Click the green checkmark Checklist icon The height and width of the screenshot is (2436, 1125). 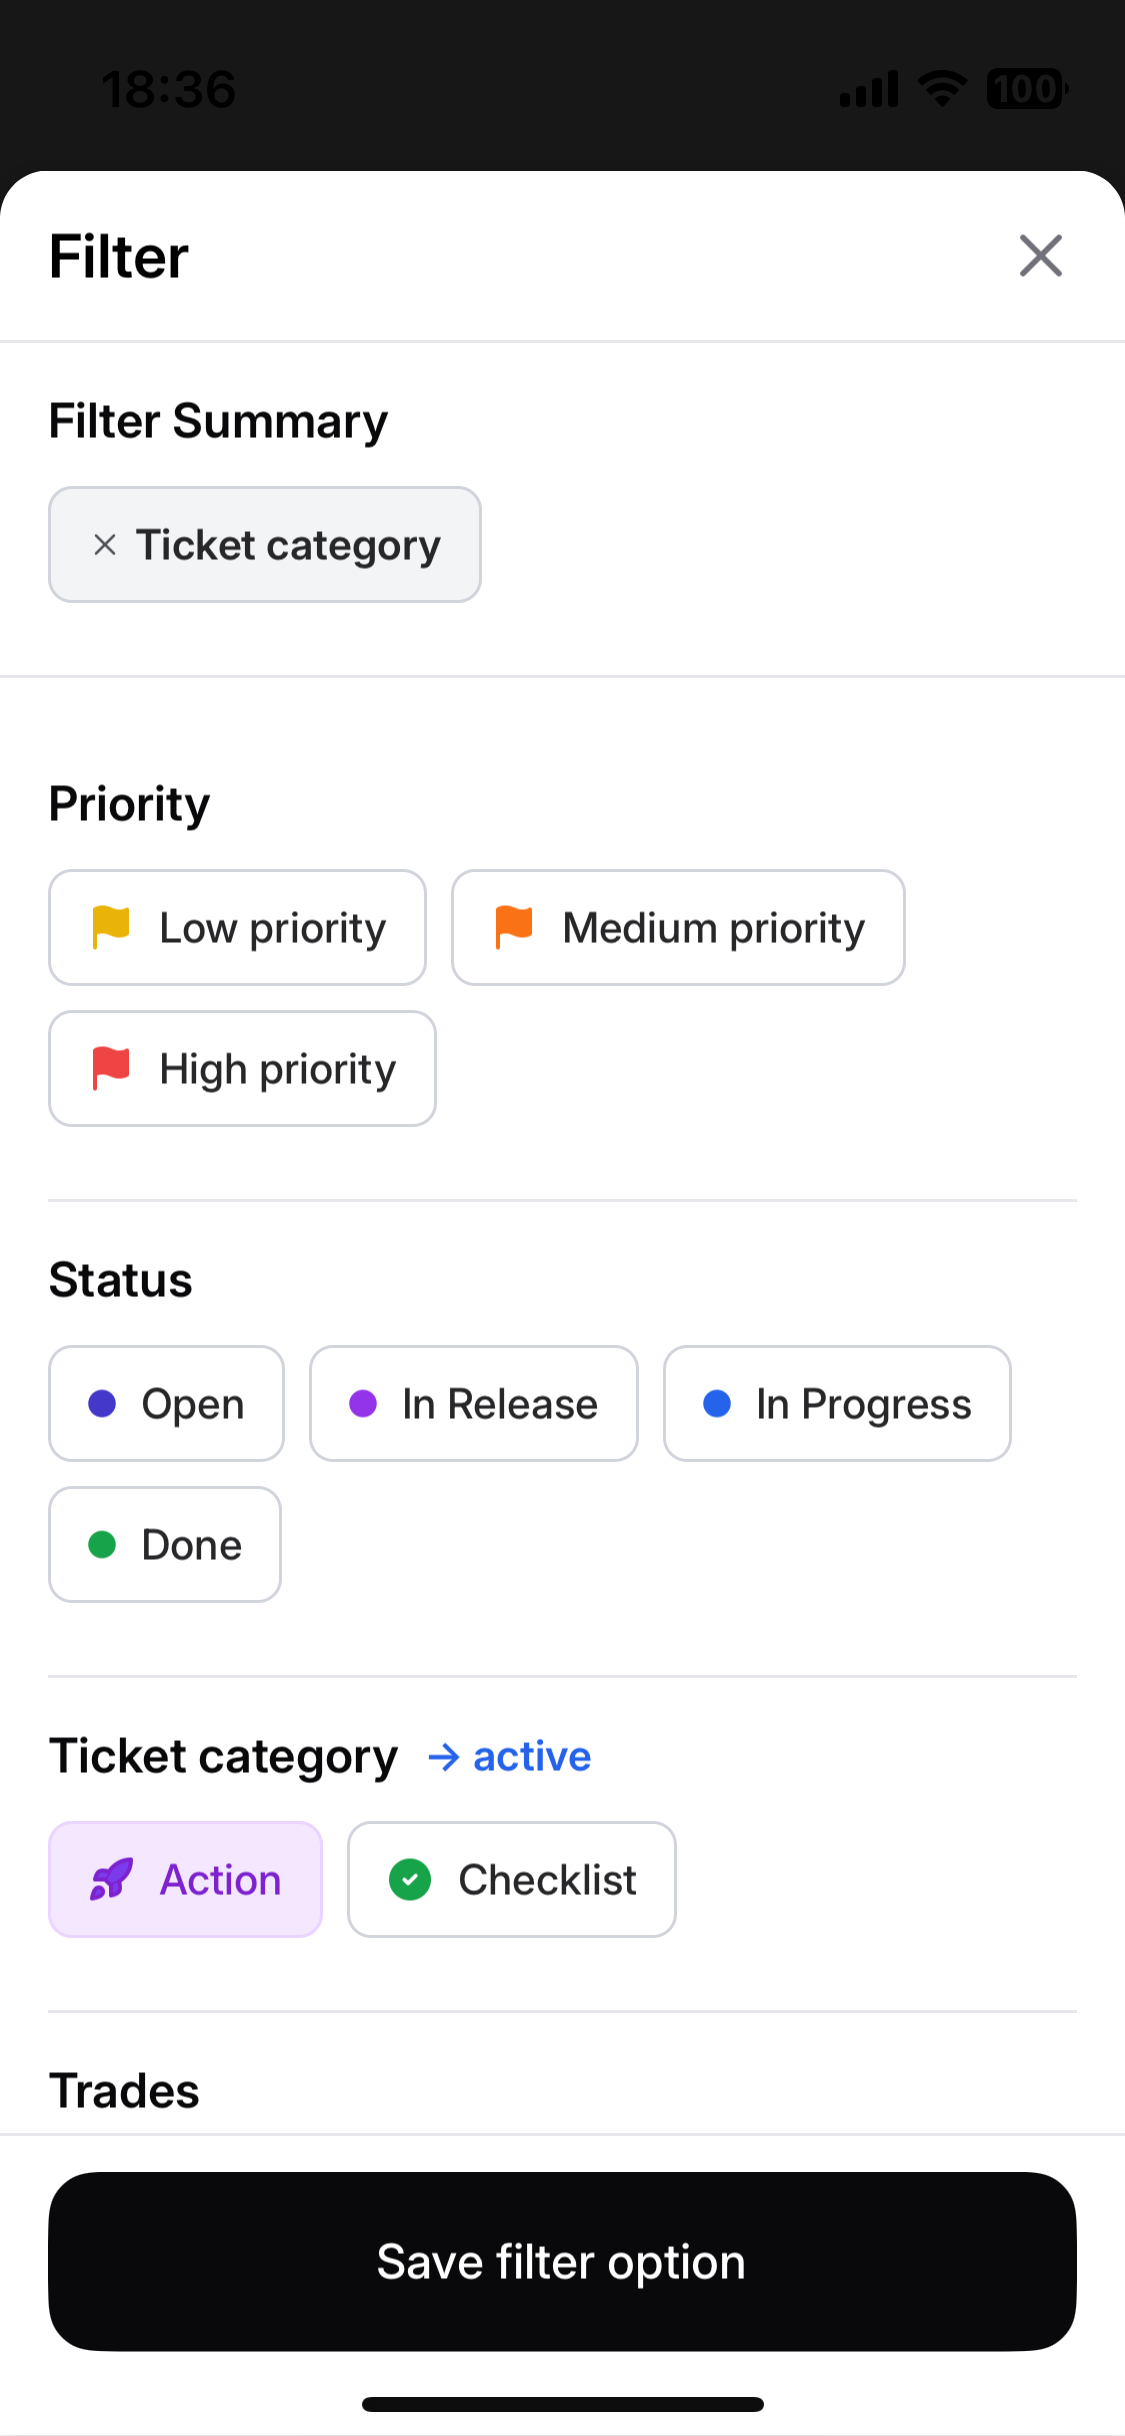click(x=410, y=1880)
